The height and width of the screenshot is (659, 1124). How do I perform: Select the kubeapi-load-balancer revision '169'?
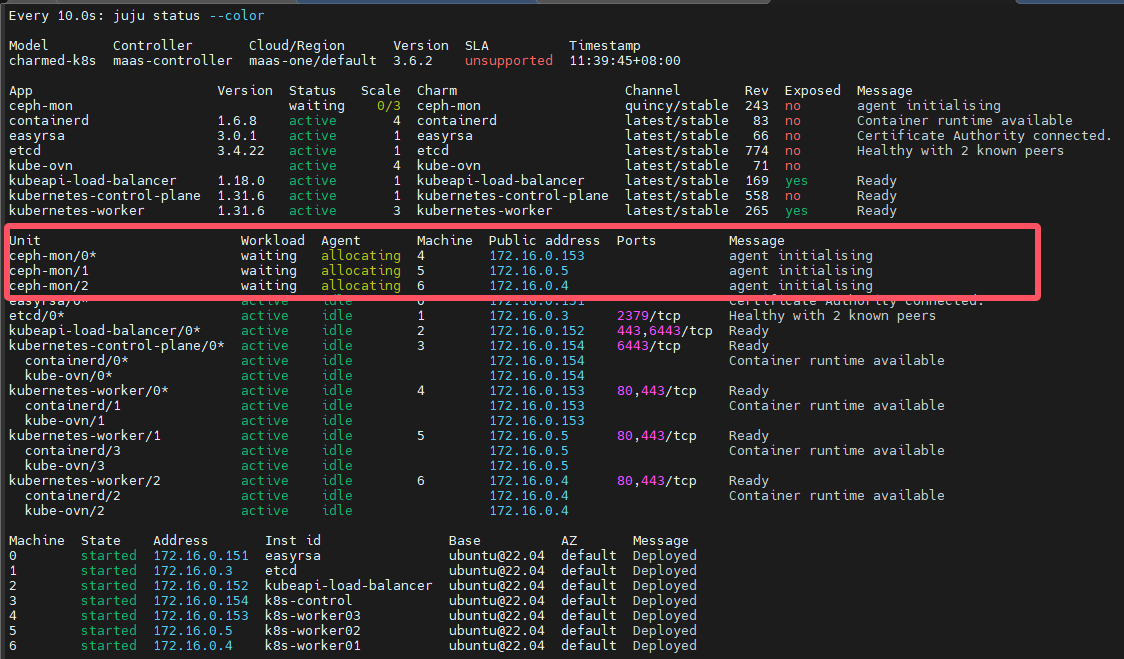[756, 181]
